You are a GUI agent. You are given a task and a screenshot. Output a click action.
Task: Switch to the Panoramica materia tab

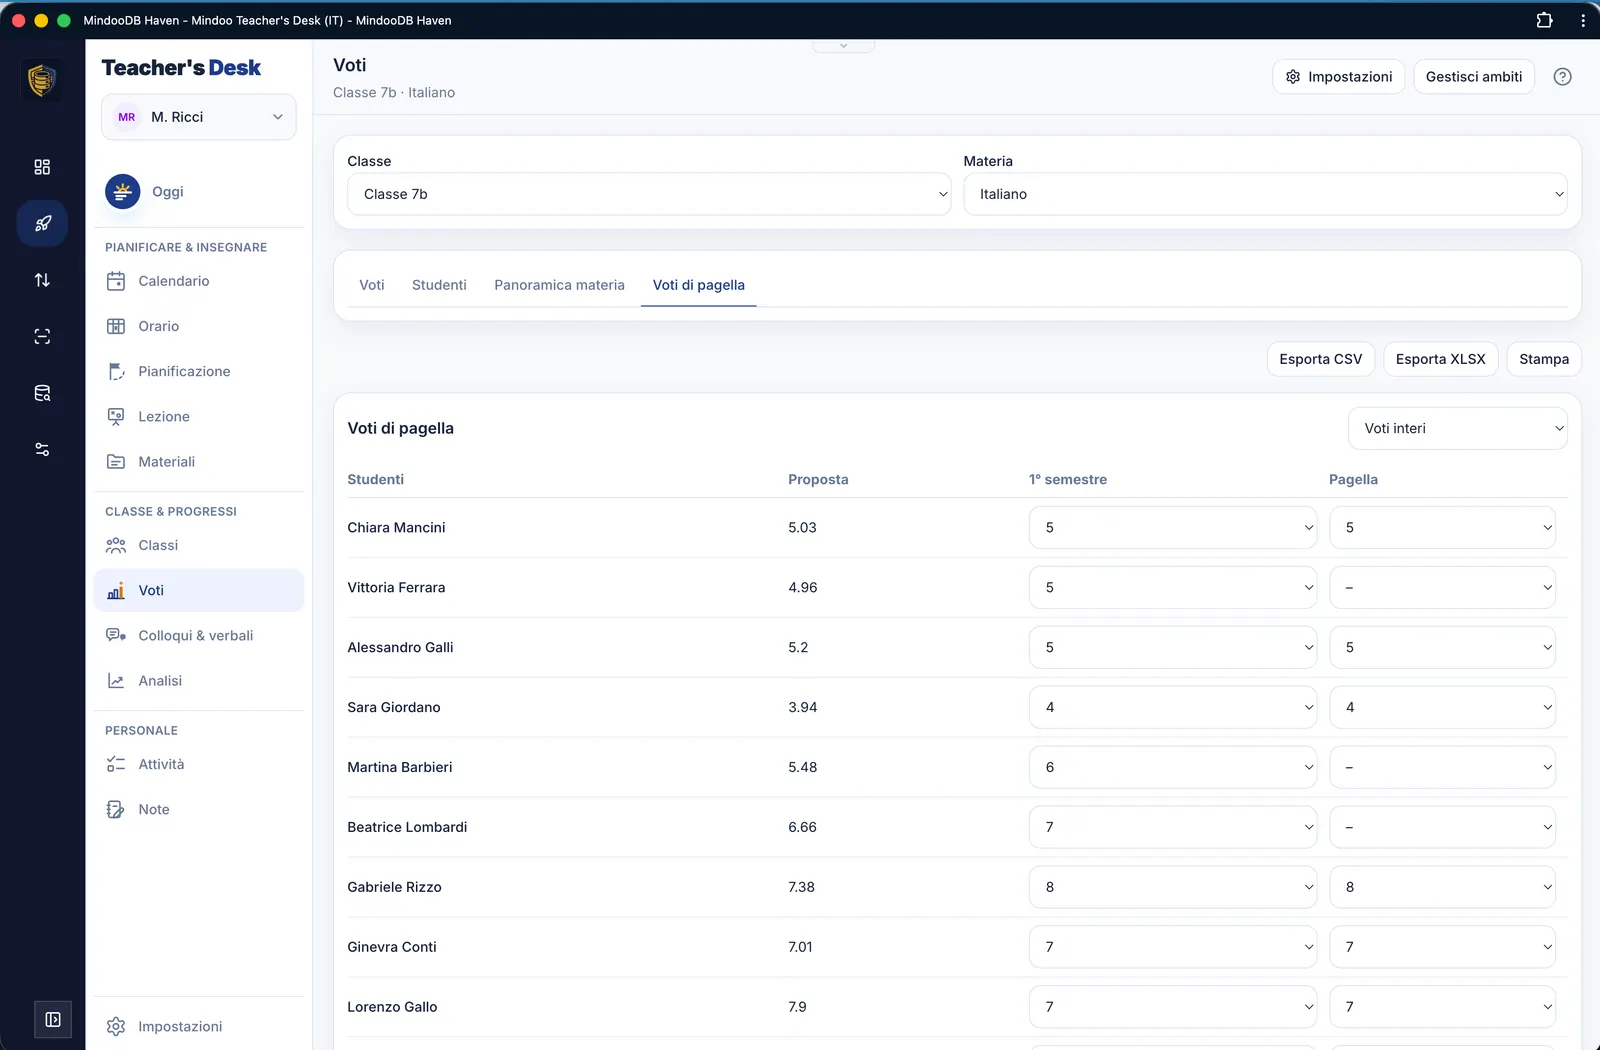pyautogui.click(x=559, y=285)
